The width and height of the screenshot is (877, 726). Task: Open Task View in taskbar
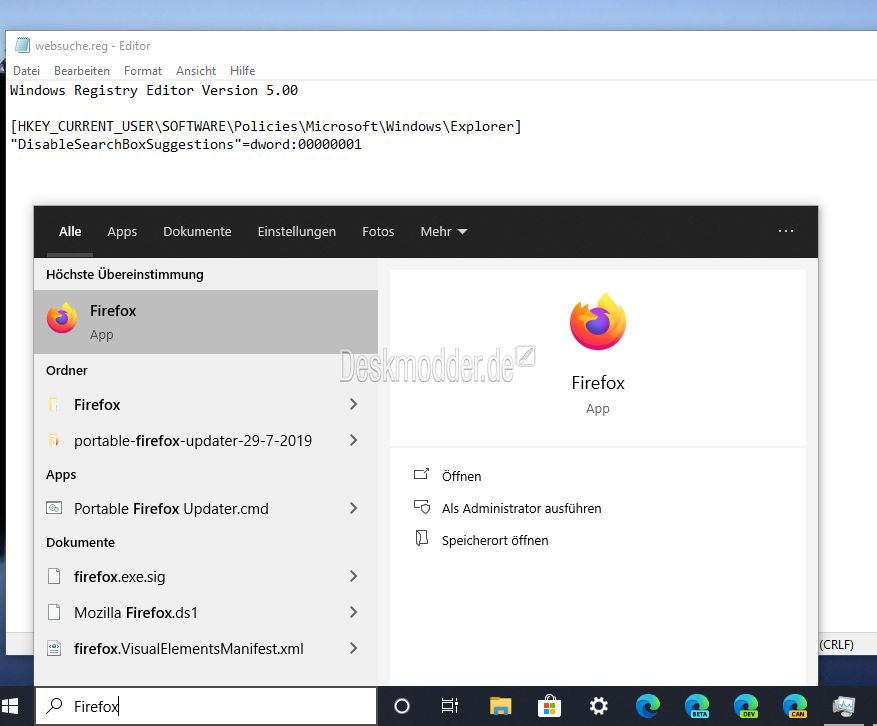[450, 706]
